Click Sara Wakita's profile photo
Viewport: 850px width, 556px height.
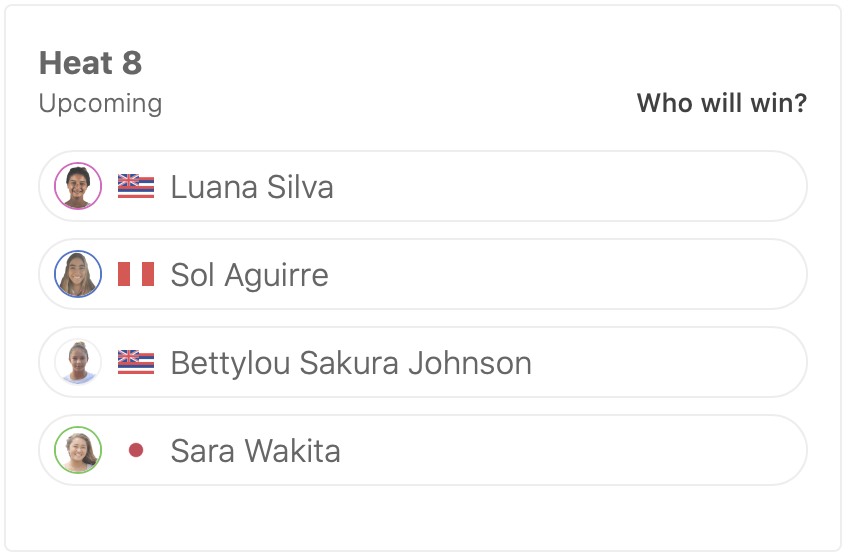pos(78,451)
